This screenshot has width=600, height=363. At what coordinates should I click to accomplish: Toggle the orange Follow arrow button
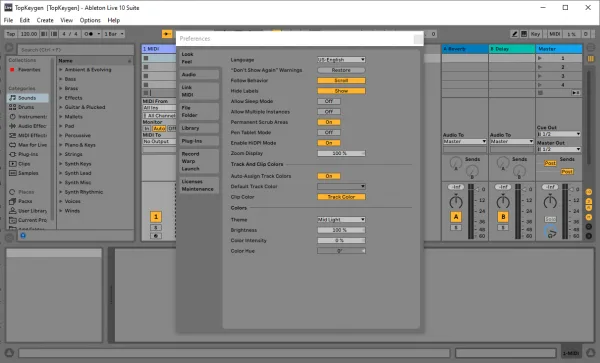pyautogui.click(x=167, y=34)
